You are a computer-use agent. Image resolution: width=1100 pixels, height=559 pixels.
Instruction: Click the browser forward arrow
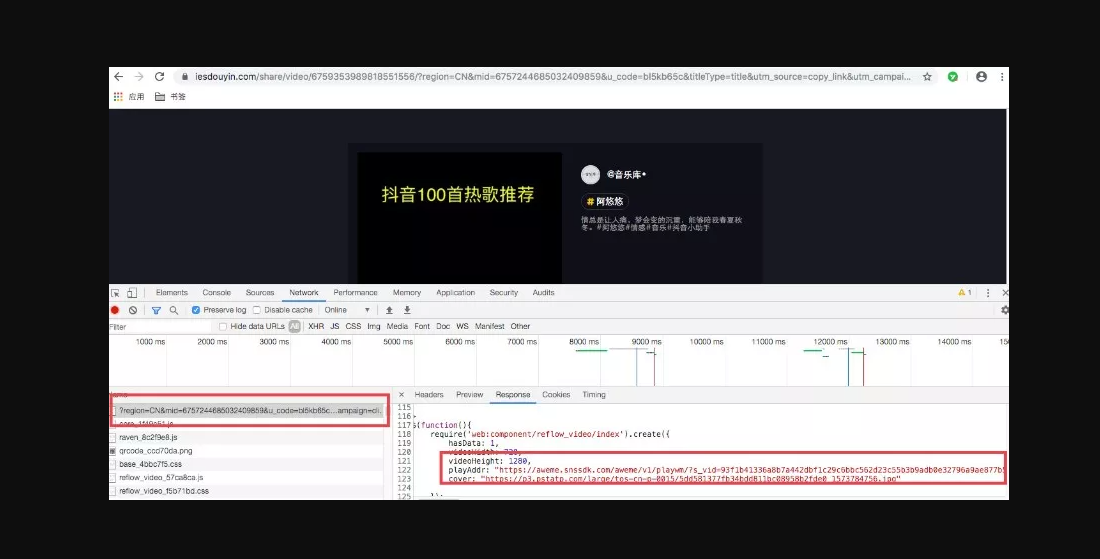[x=139, y=76]
